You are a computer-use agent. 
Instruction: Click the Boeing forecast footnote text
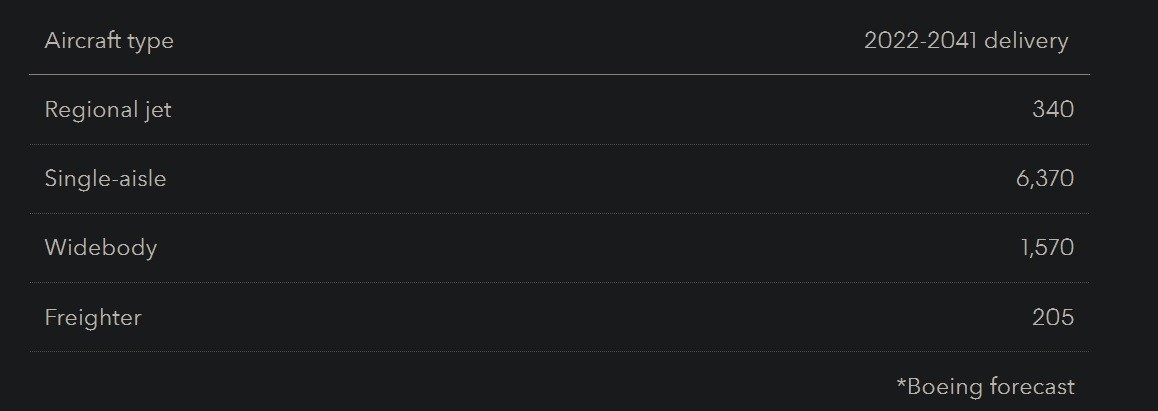click(x=985, y=387)
